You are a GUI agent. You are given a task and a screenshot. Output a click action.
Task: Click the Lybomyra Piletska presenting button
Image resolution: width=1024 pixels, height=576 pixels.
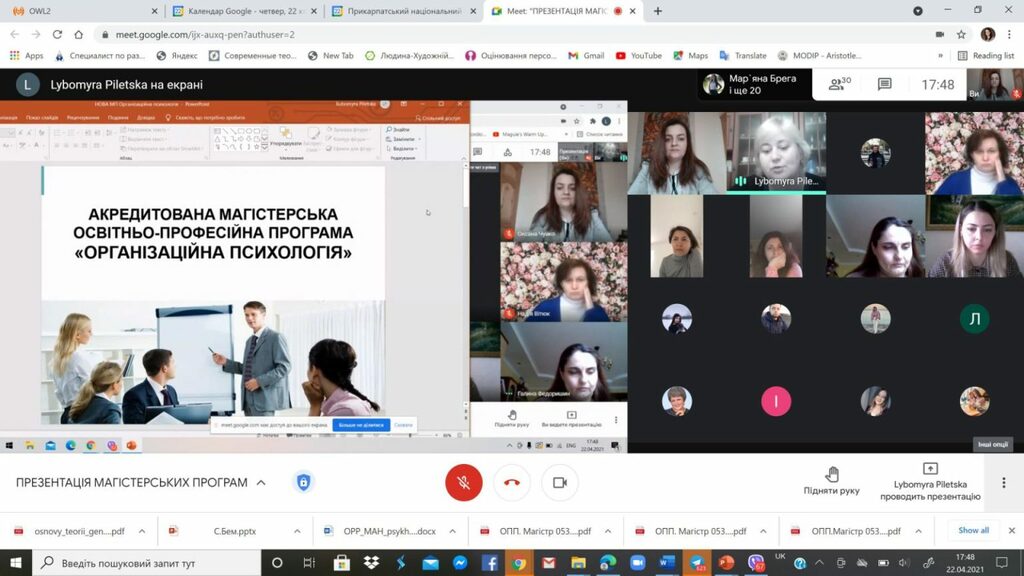pos(930,481)
